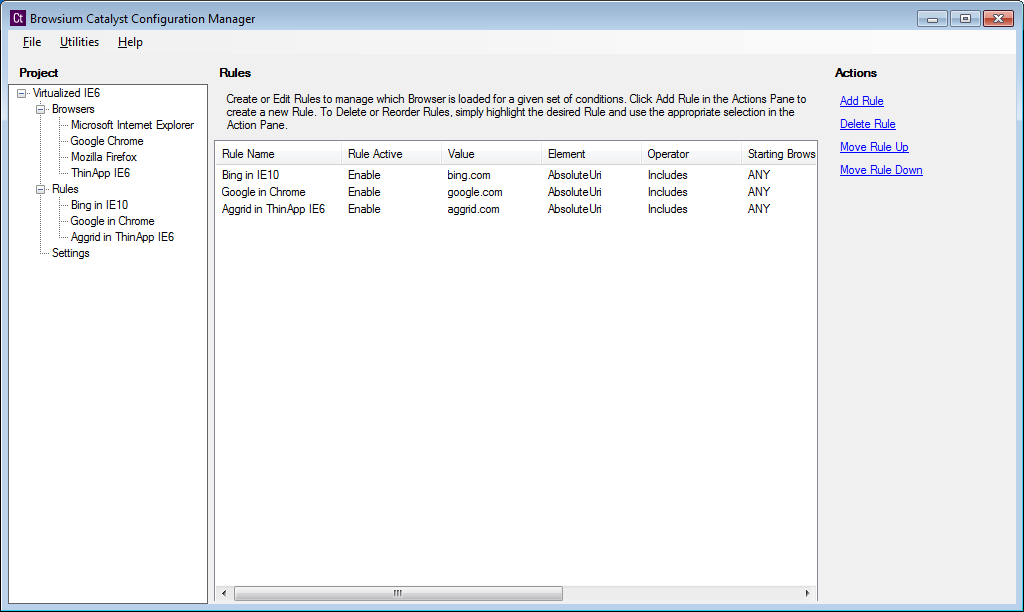The height and width of the screenshot is (612, 1024).
Task: Open the Utilities menu
Action: (79, 42)
